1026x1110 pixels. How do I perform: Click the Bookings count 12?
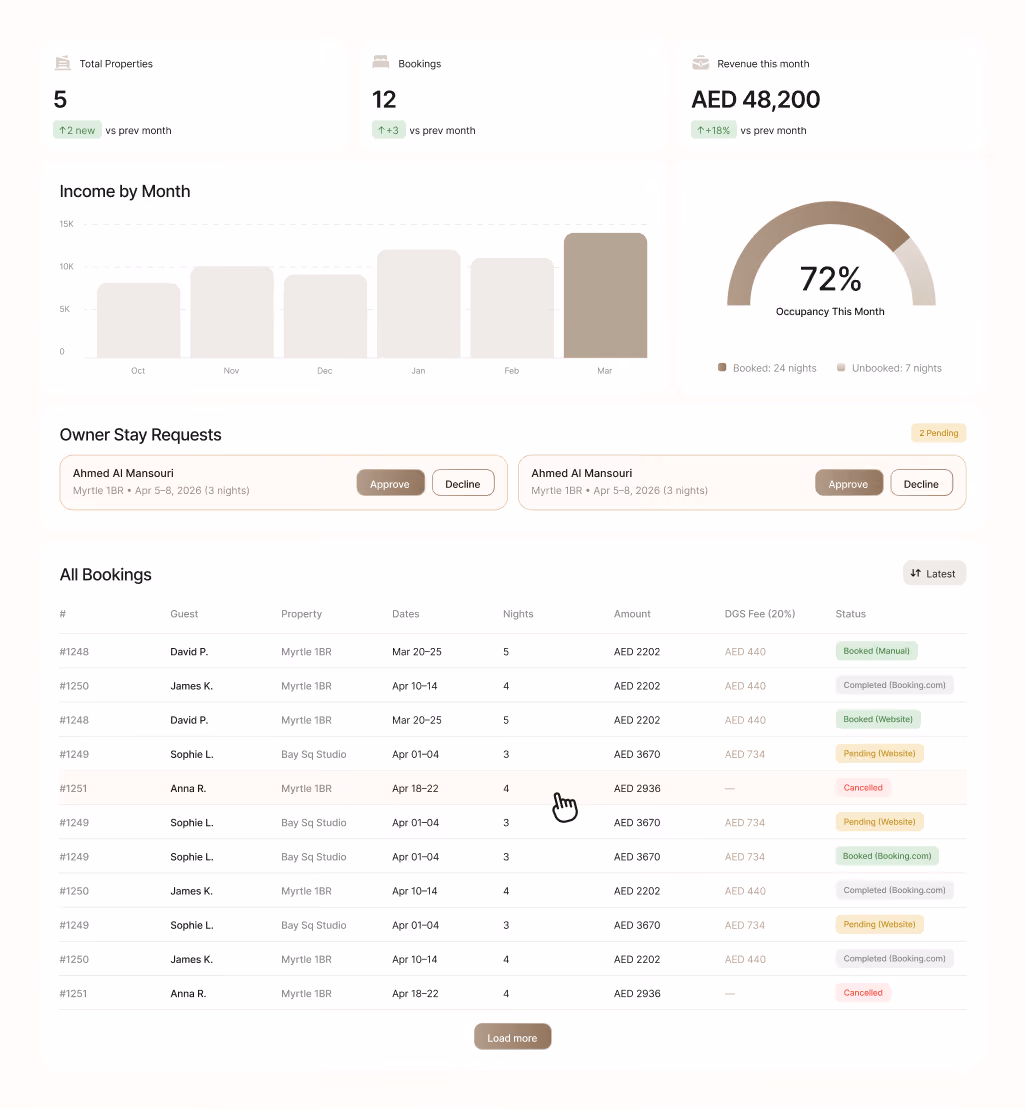(x=384, y=99)
